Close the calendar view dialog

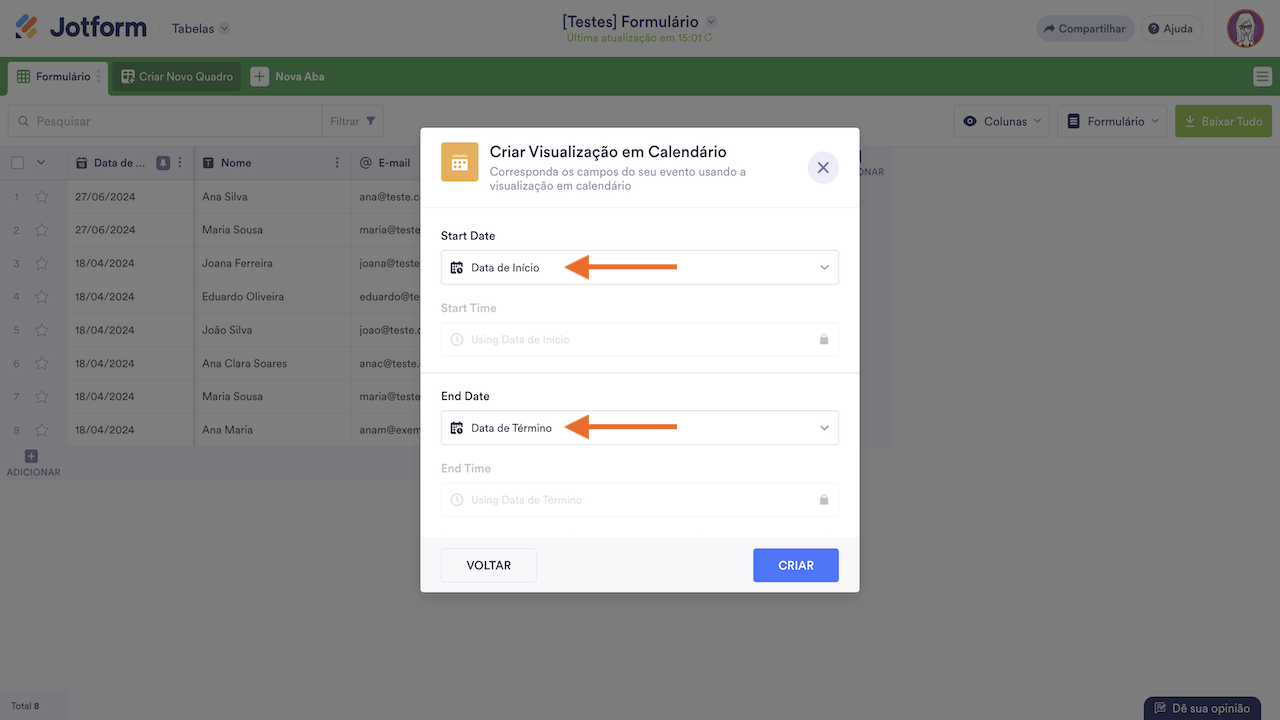[x=823, y=168]
